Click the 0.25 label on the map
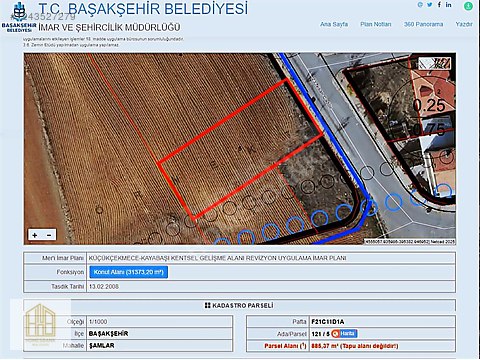 pos(429,105)
